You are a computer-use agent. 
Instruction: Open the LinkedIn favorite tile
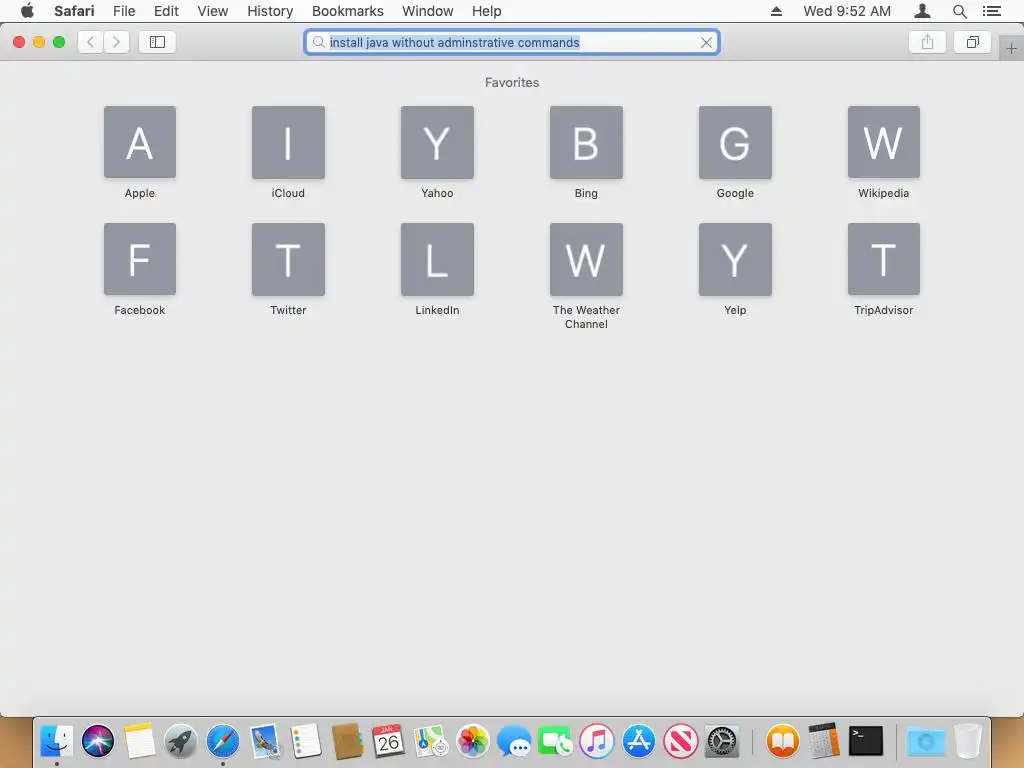(437, 259)
